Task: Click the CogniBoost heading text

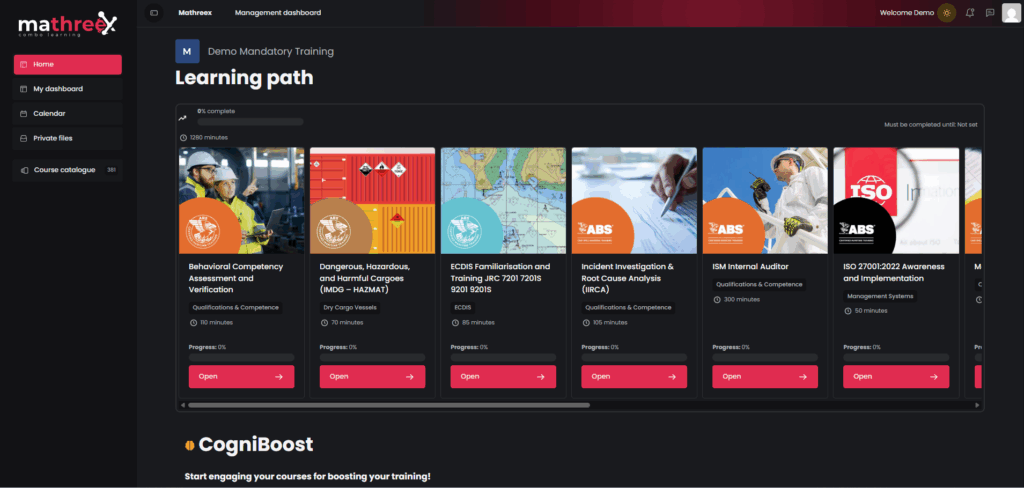Action: [256, 445]
